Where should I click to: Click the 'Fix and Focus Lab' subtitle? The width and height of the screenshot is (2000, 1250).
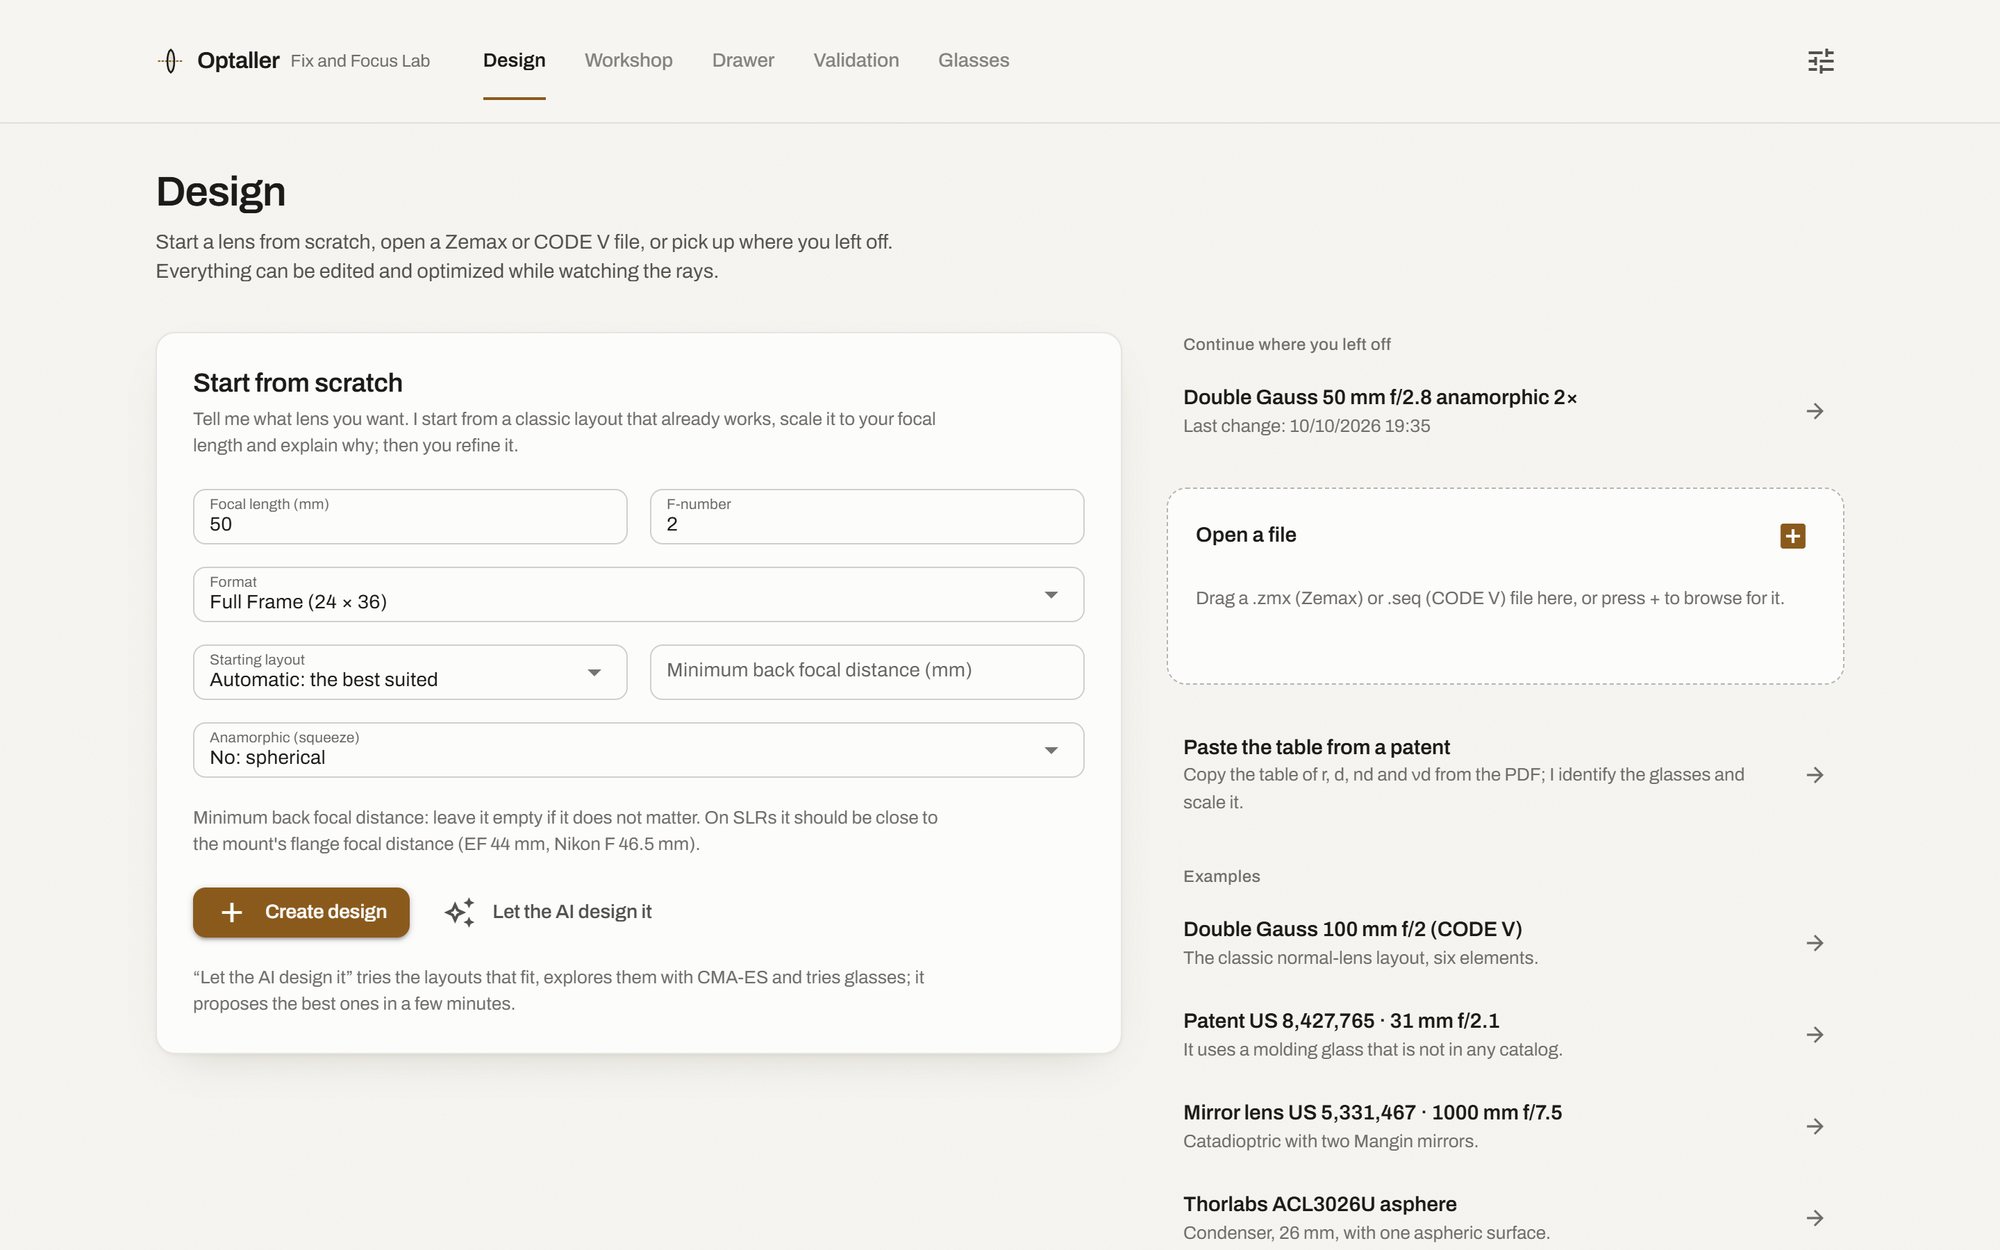[360, 61]
